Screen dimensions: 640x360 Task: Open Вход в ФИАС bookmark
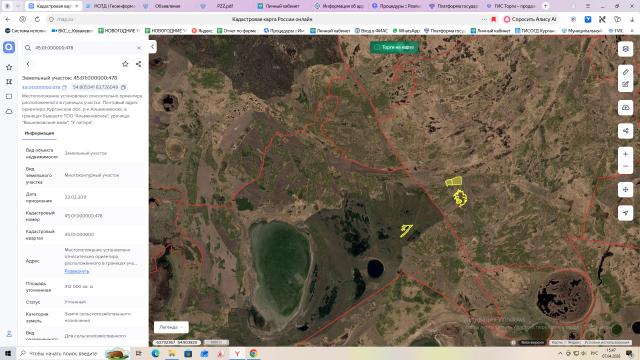tap(371, 31)
